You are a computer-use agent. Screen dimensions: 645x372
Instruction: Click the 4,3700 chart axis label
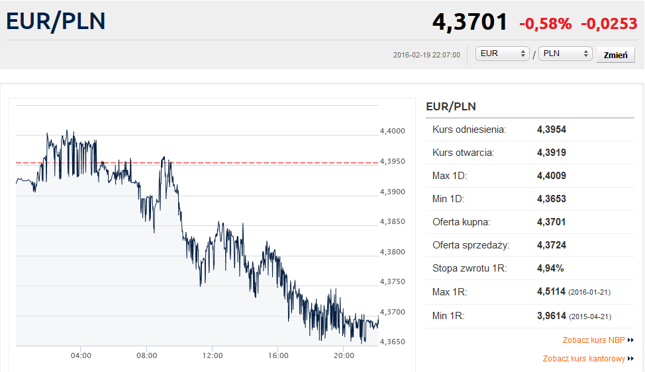pyautogui.click(x=392, y=312)
